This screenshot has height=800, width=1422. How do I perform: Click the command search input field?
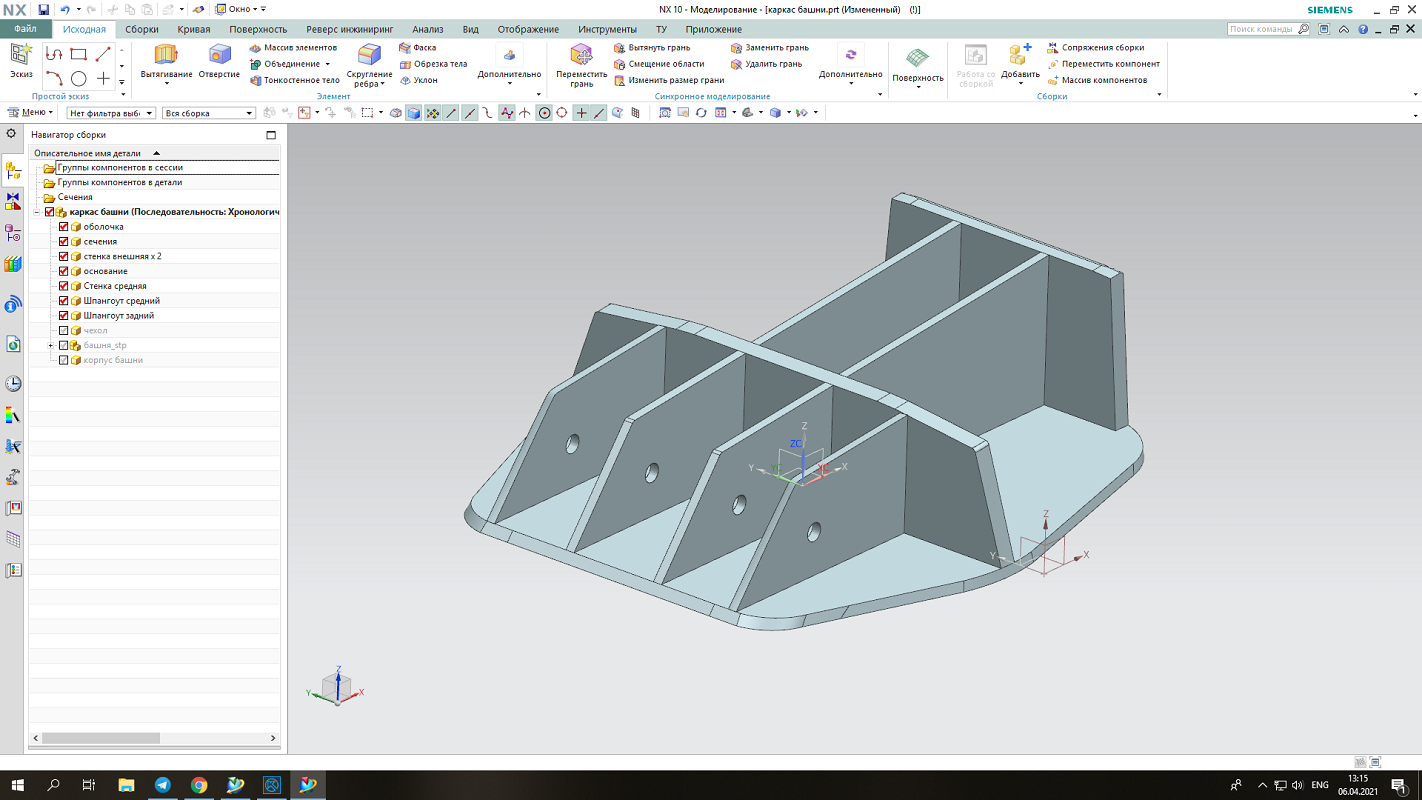click(1262, 30)
